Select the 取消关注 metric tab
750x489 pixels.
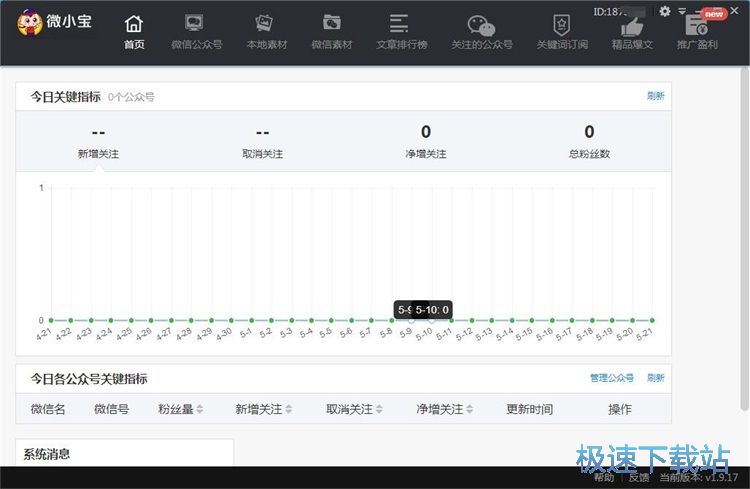pos(262,142)
